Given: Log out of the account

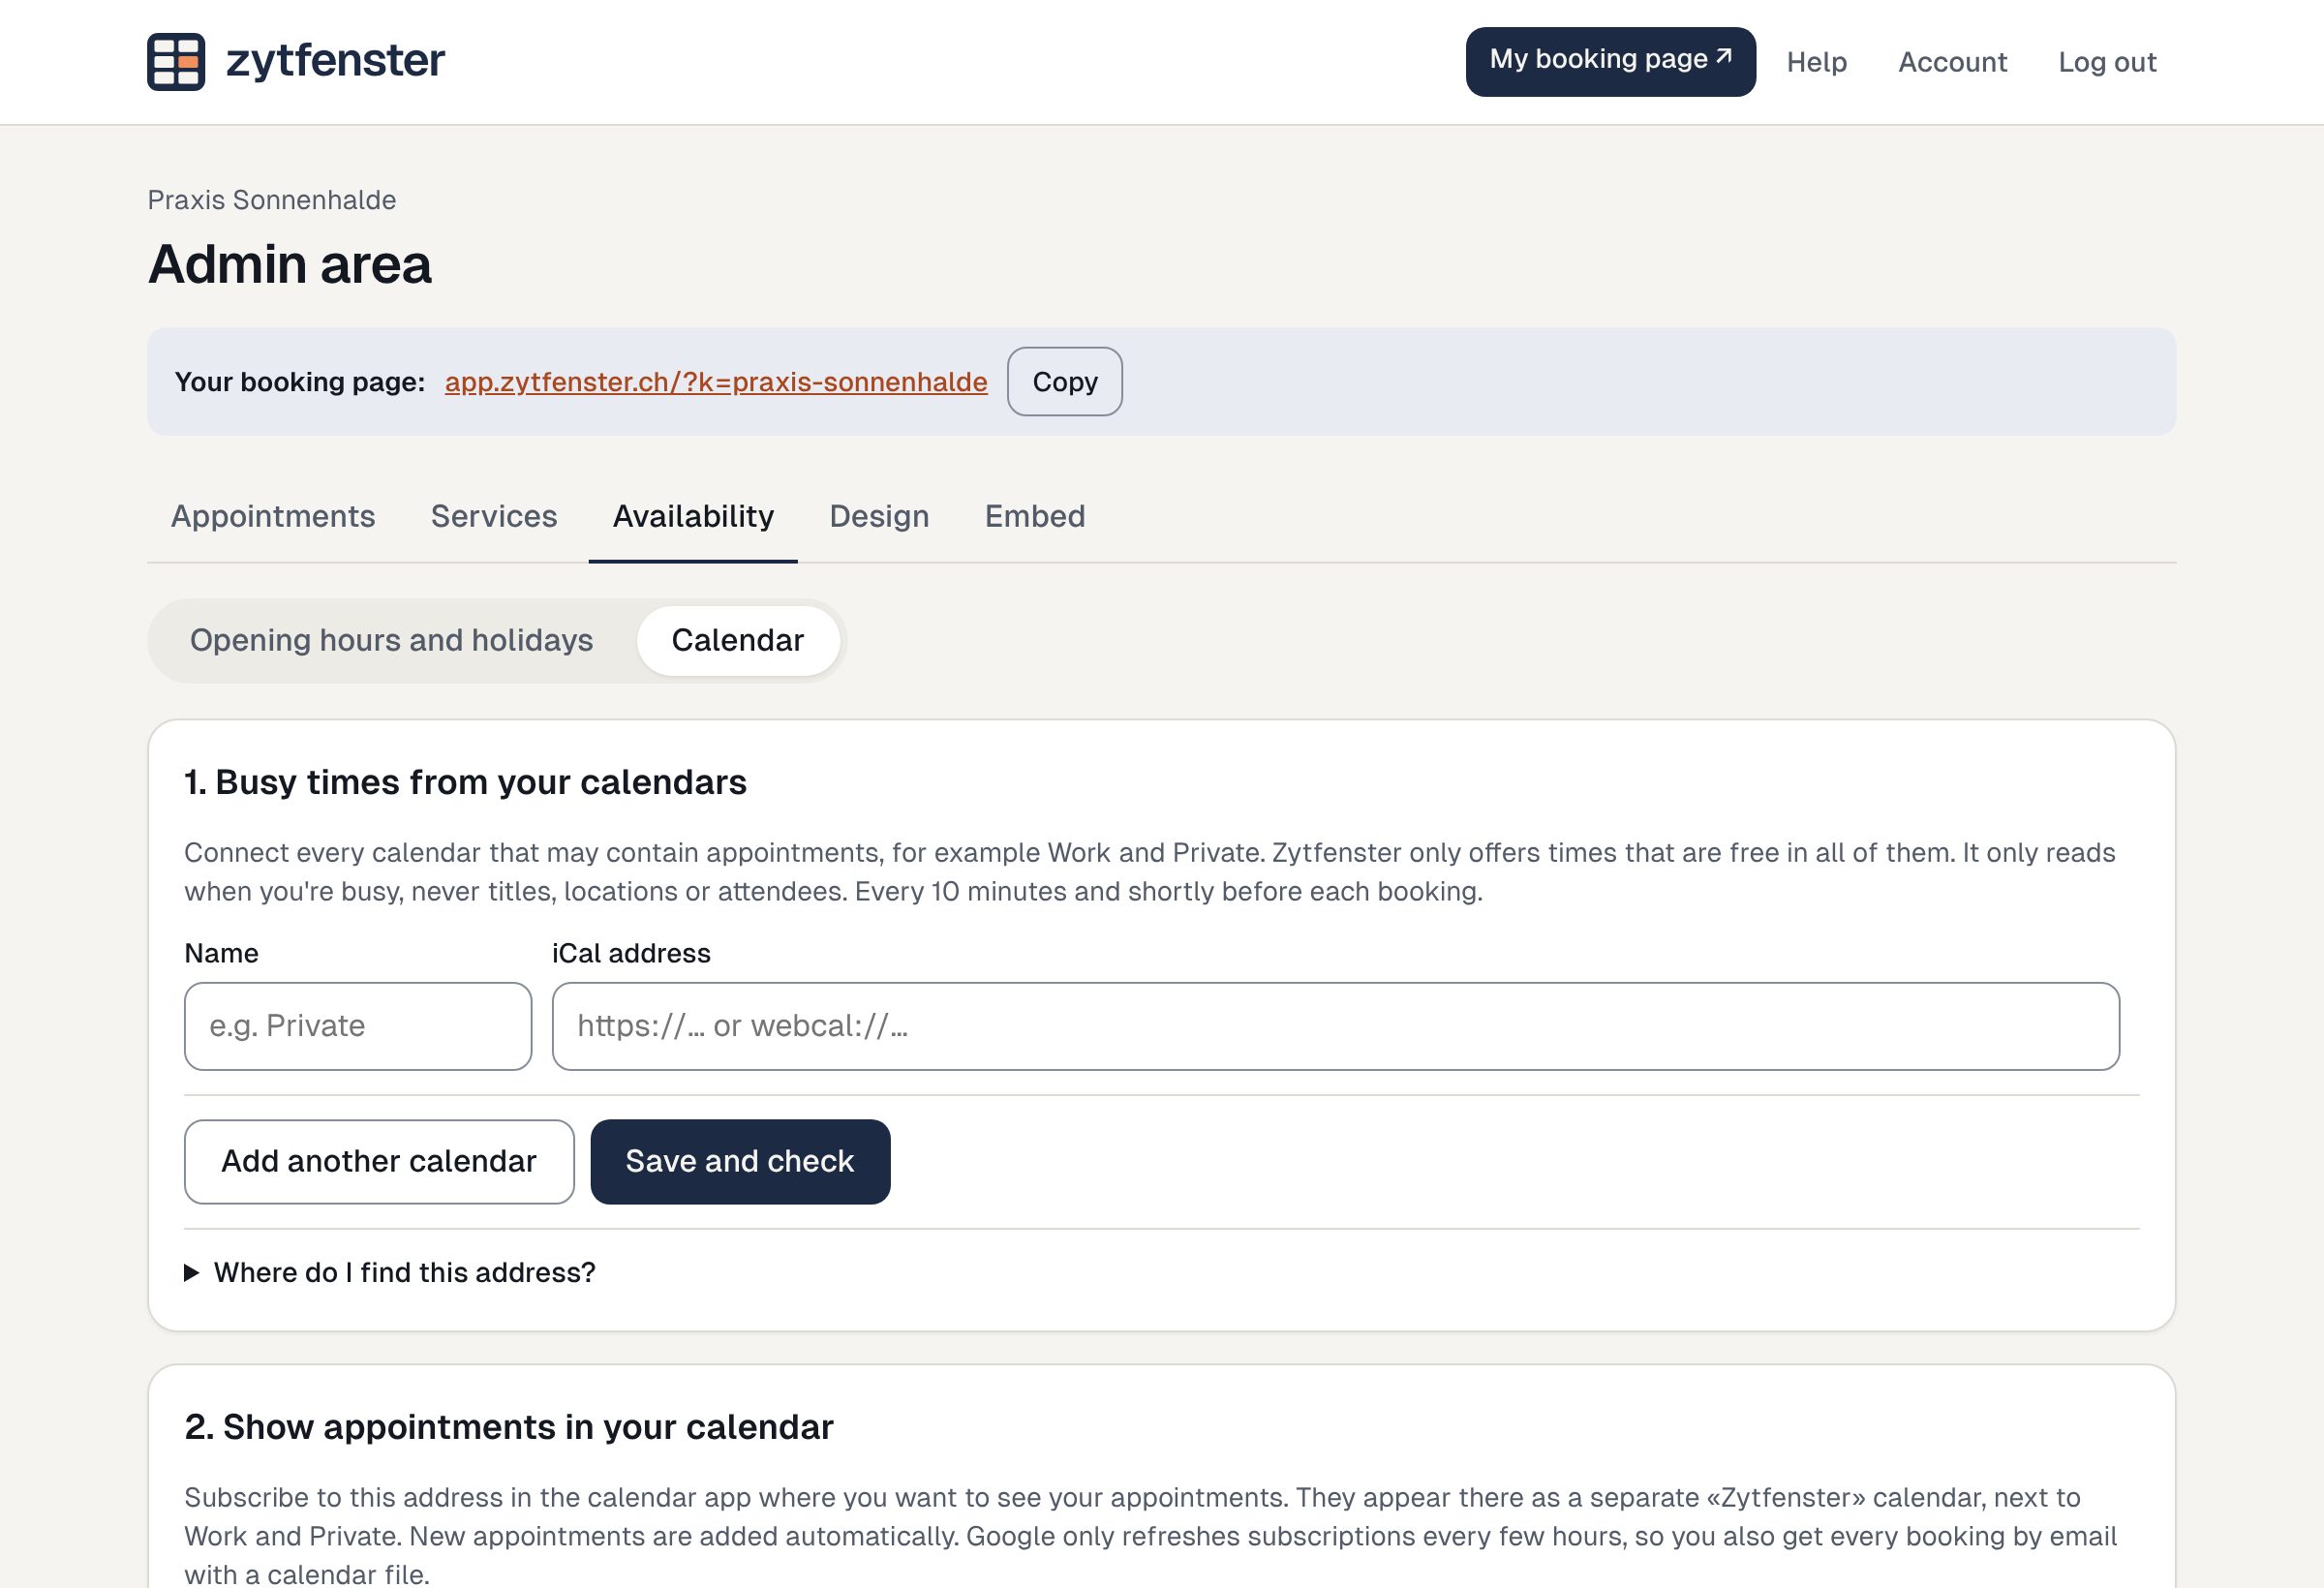Looking at the screenshot, I should click(x=2107, y=62).
